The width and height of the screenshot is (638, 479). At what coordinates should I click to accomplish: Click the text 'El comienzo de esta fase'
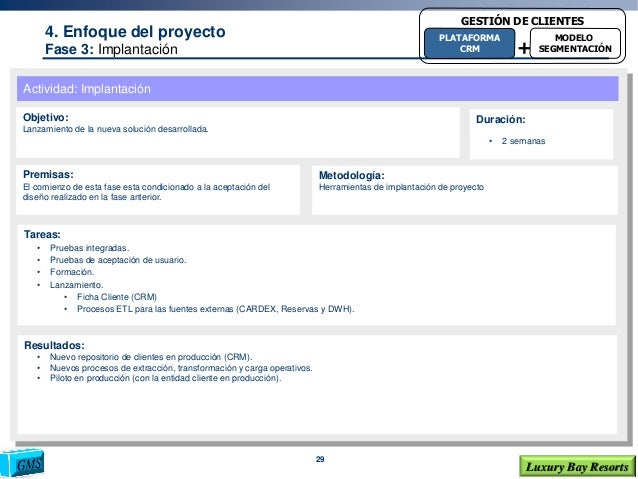[72, 187]
